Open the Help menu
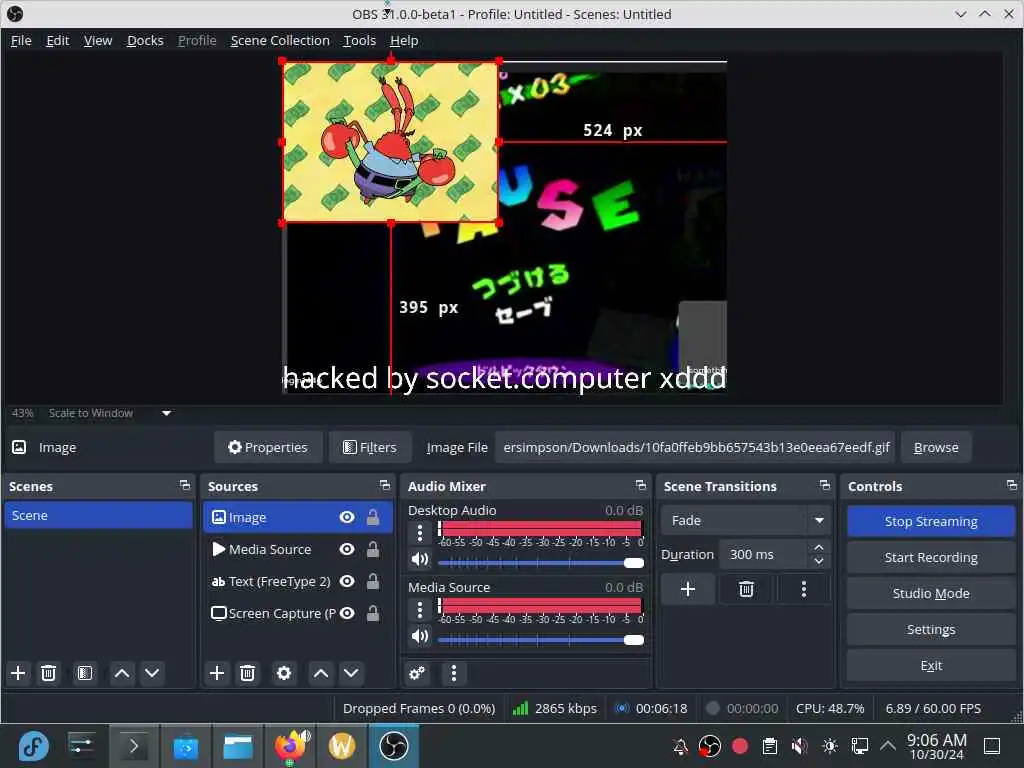 [404, 40]
